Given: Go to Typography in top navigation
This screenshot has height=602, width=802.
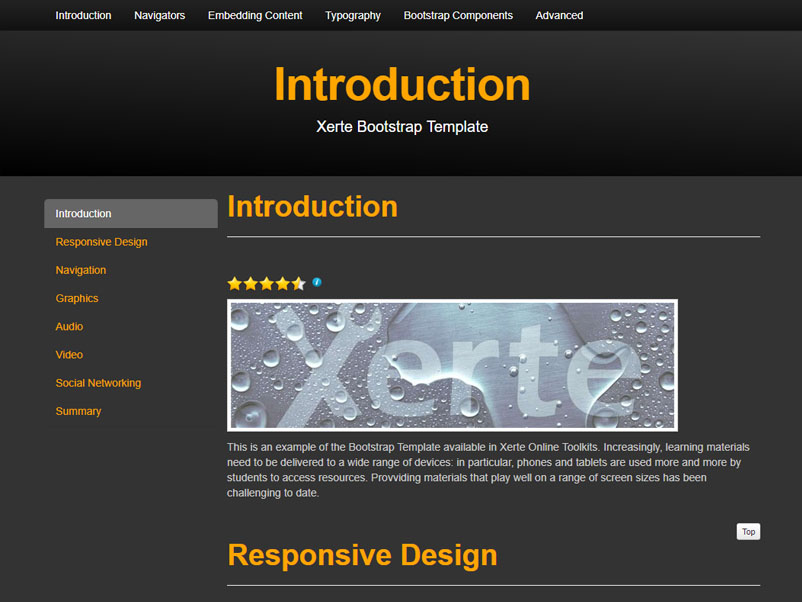Looking at the screenshot, I should pos(353,15).
